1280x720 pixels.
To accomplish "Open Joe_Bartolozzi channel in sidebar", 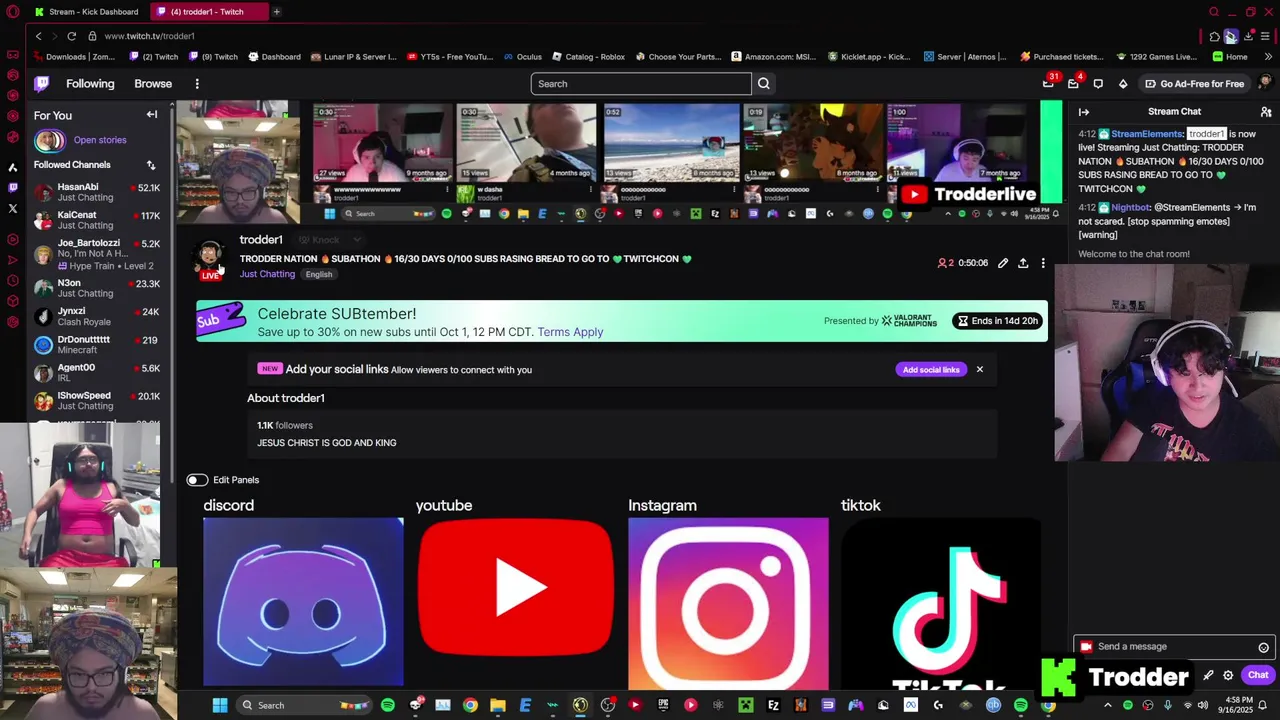I will (x=97, y=254).
